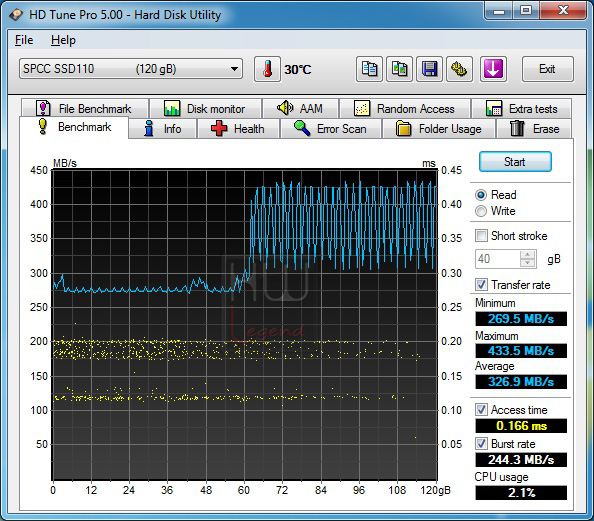Go to the Erase tab
The height and width of the screenshot is (521, 594).
point(534,129)
